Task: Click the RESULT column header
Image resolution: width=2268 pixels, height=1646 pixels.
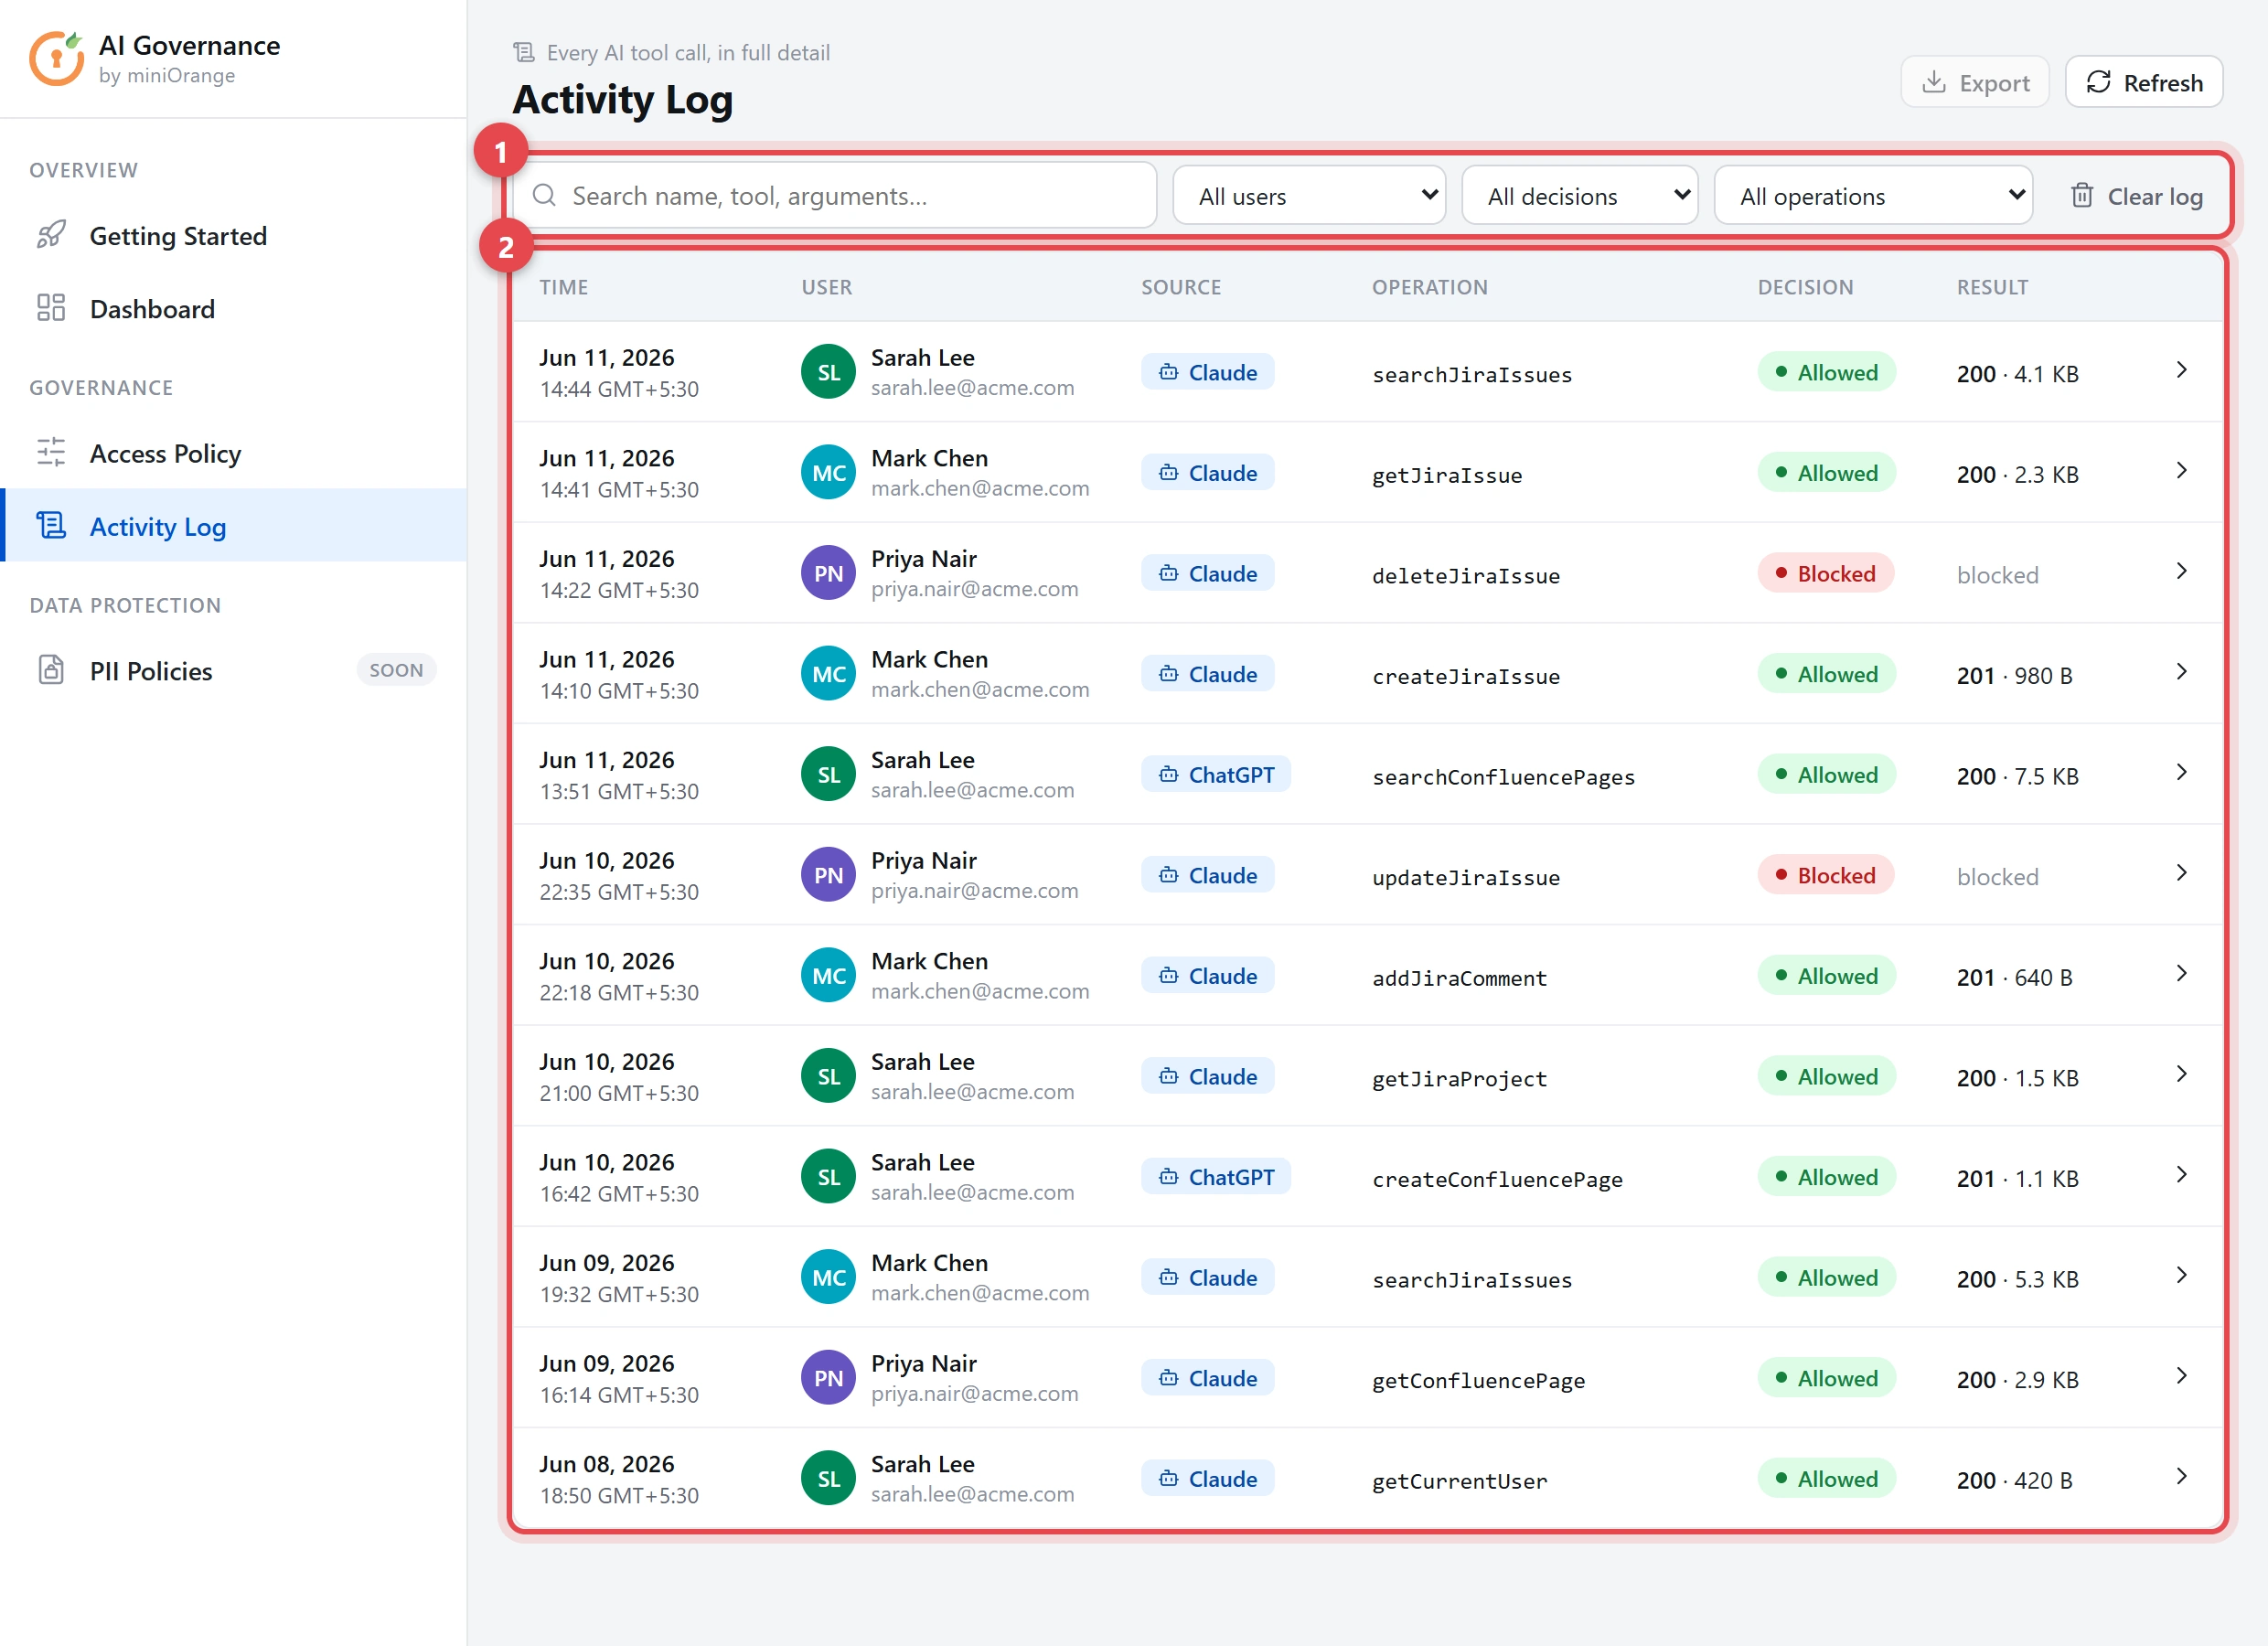Action: 1992,287
